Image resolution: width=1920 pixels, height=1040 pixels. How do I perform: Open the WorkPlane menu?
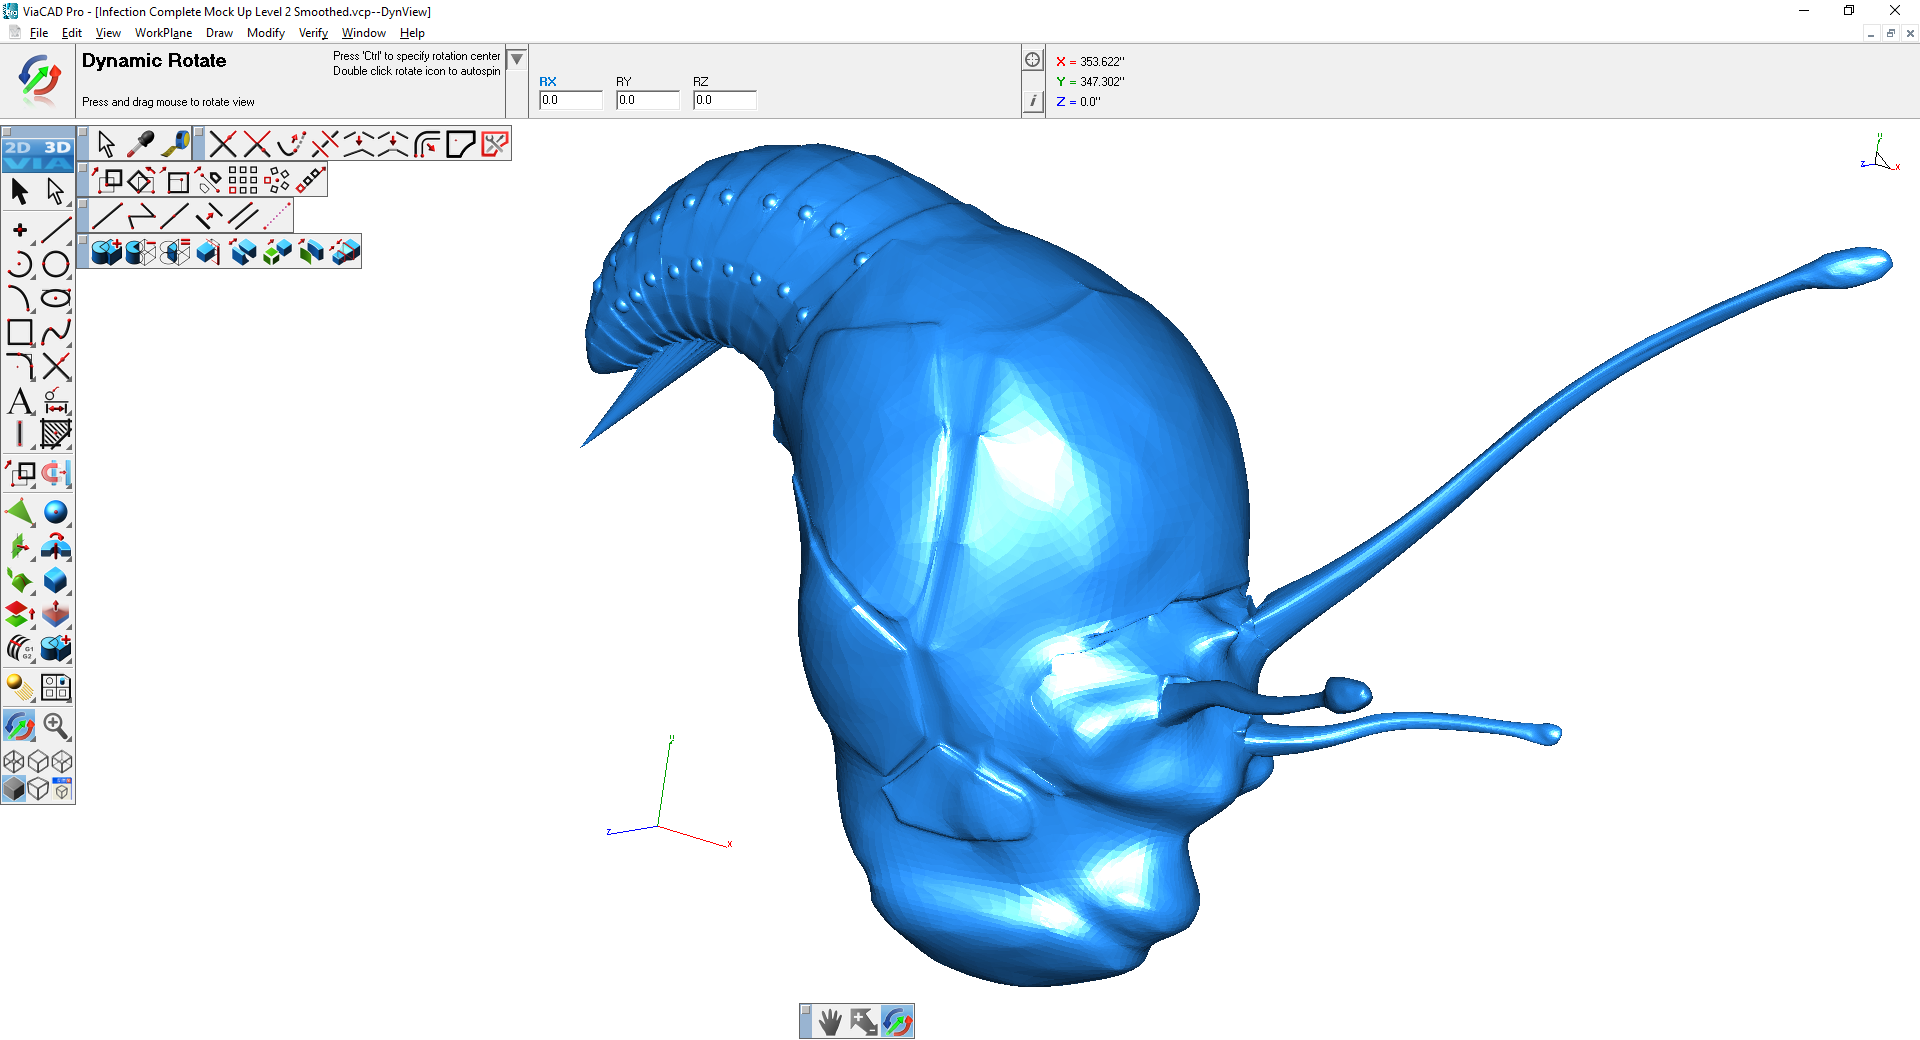click(x=164, y=33)
